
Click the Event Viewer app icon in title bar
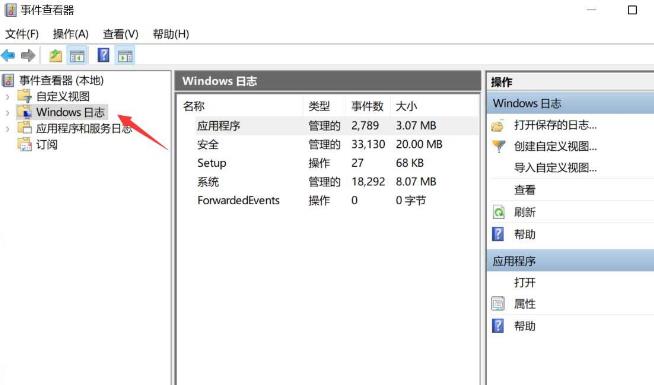click(x=10, y=10)
